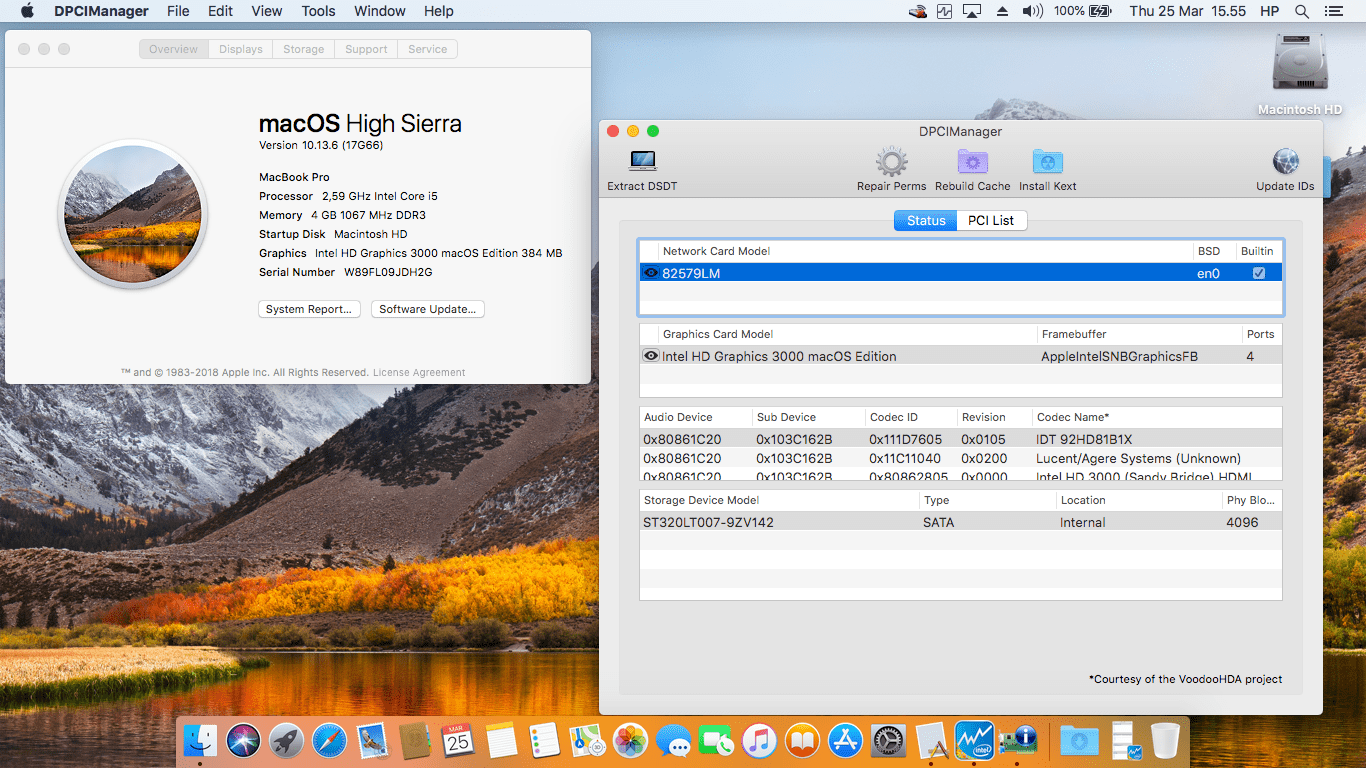Viewport: 1366px width, 768px height.
Task: Select the IDT 92HD81B1X audio row
Action: click(960, 439)
